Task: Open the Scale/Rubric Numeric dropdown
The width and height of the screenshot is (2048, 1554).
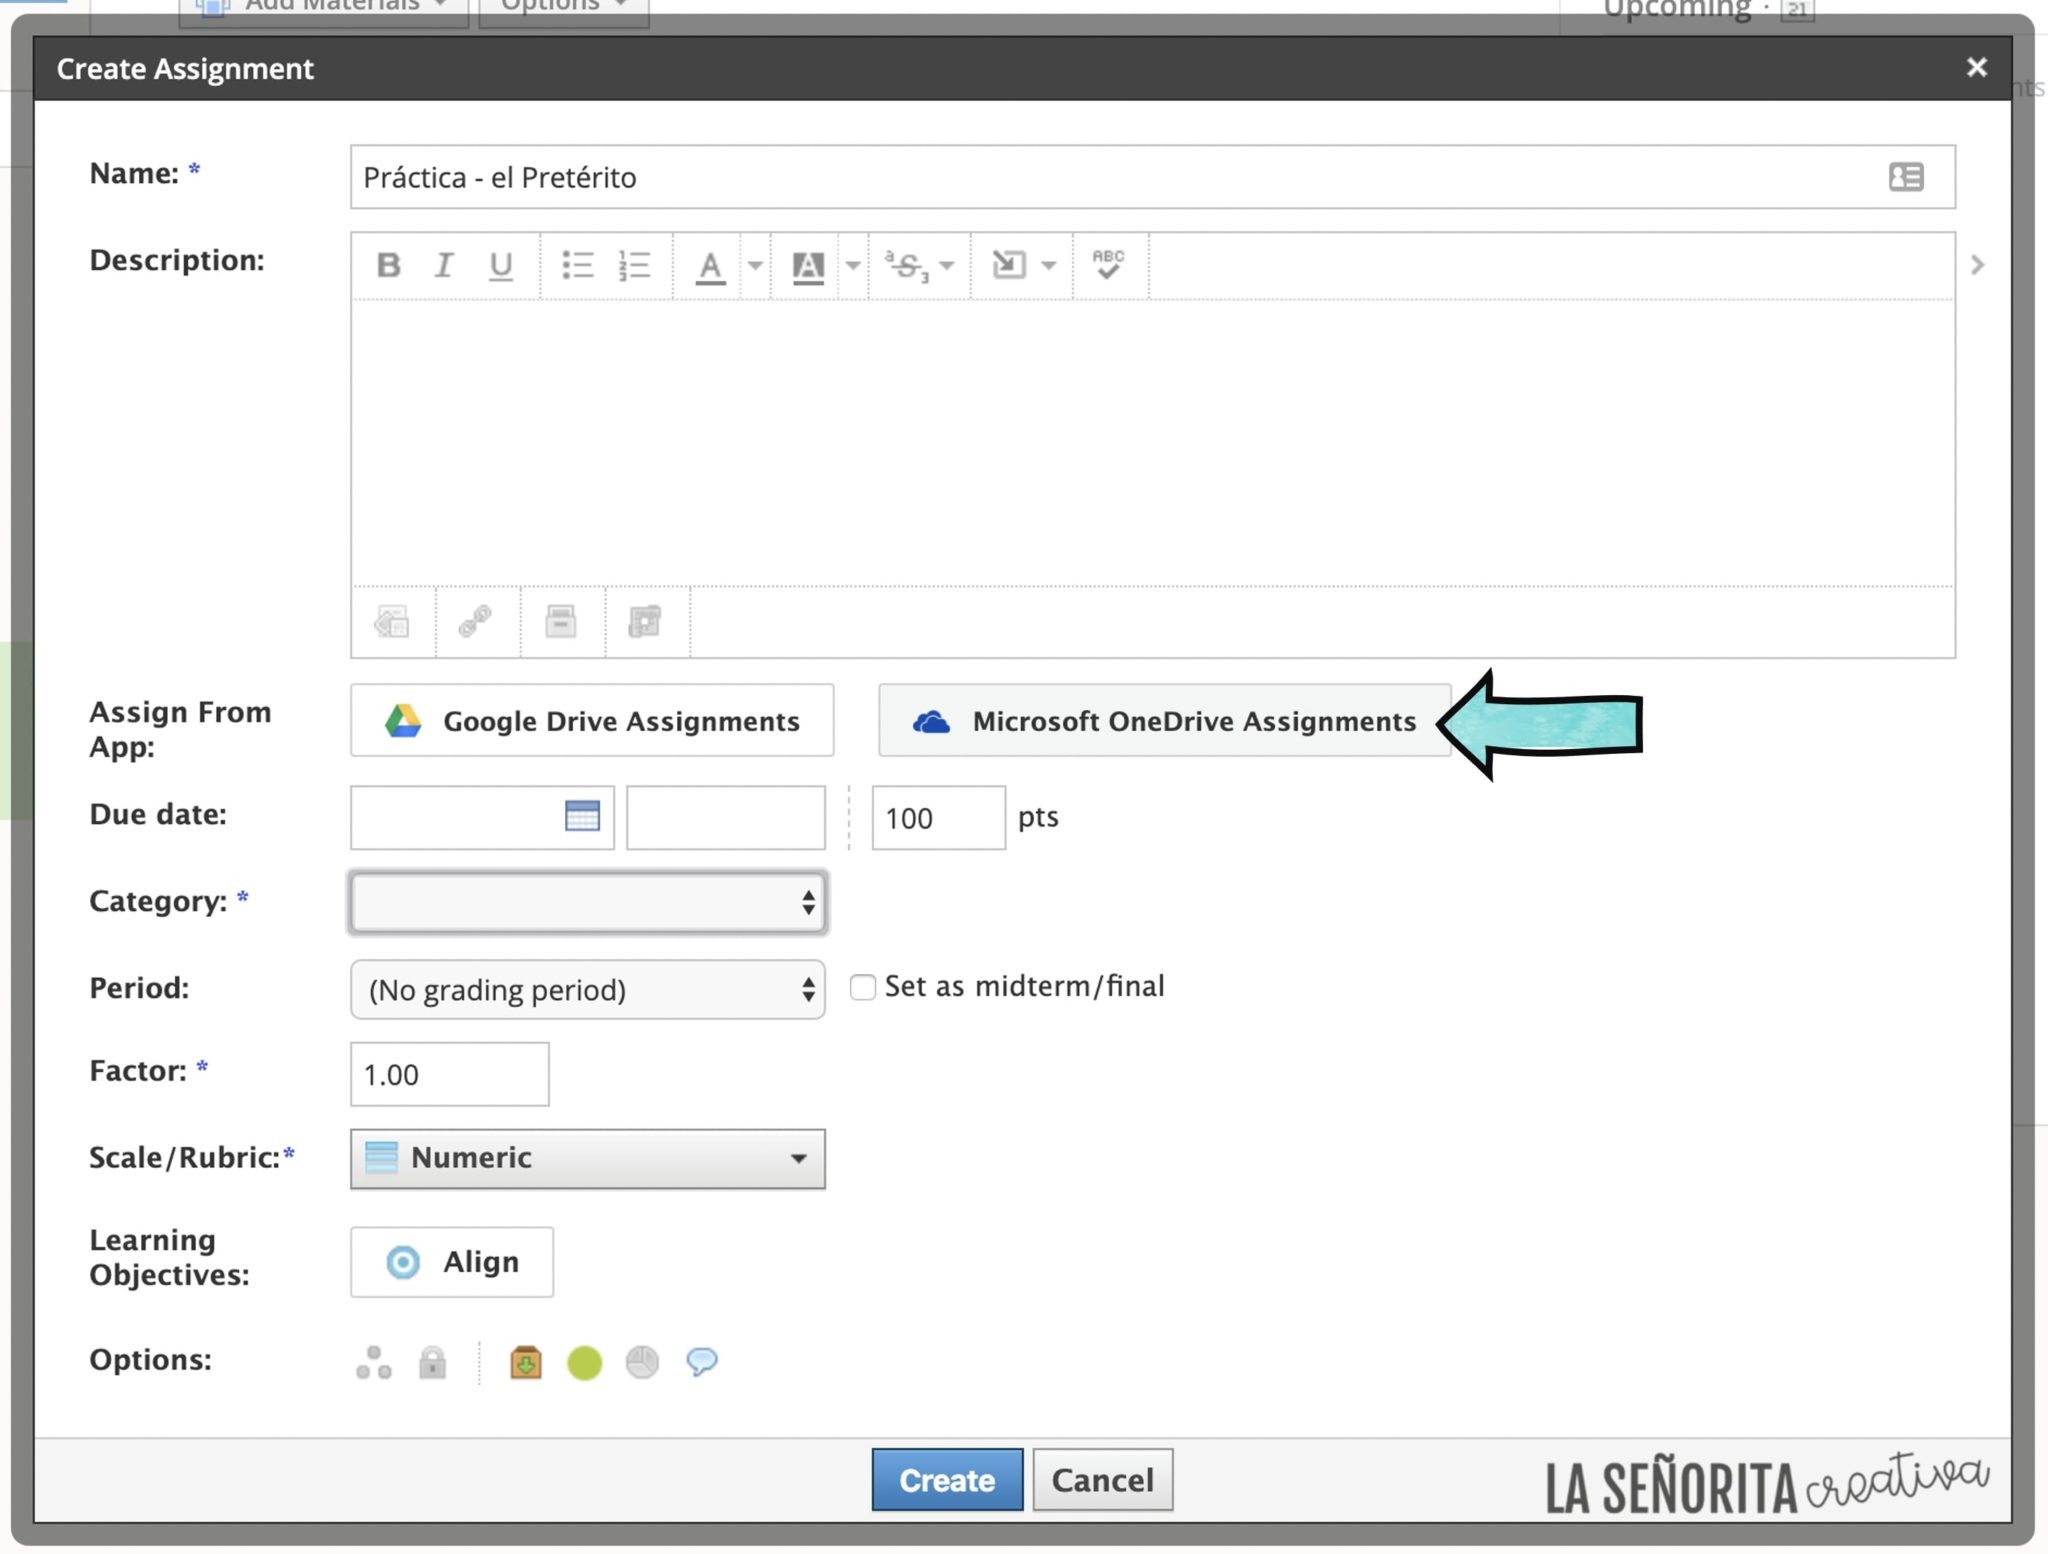Action: tap(587, 1158)
